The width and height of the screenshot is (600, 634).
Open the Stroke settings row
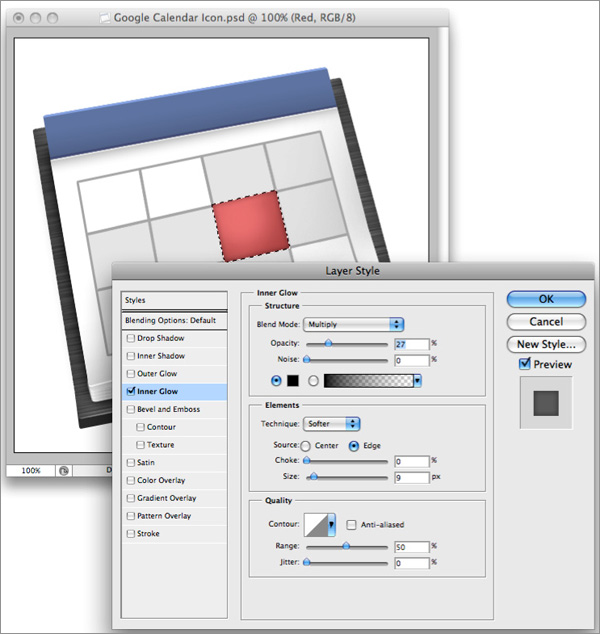coord(174,534)
